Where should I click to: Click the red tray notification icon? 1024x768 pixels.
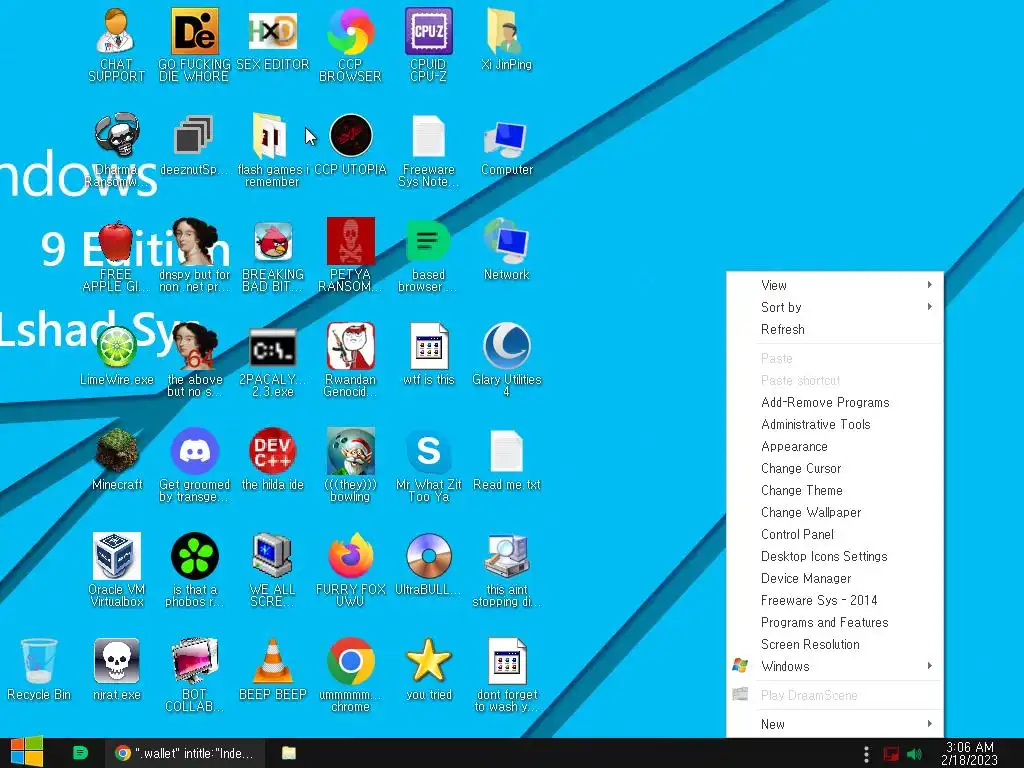coord(891,754)
